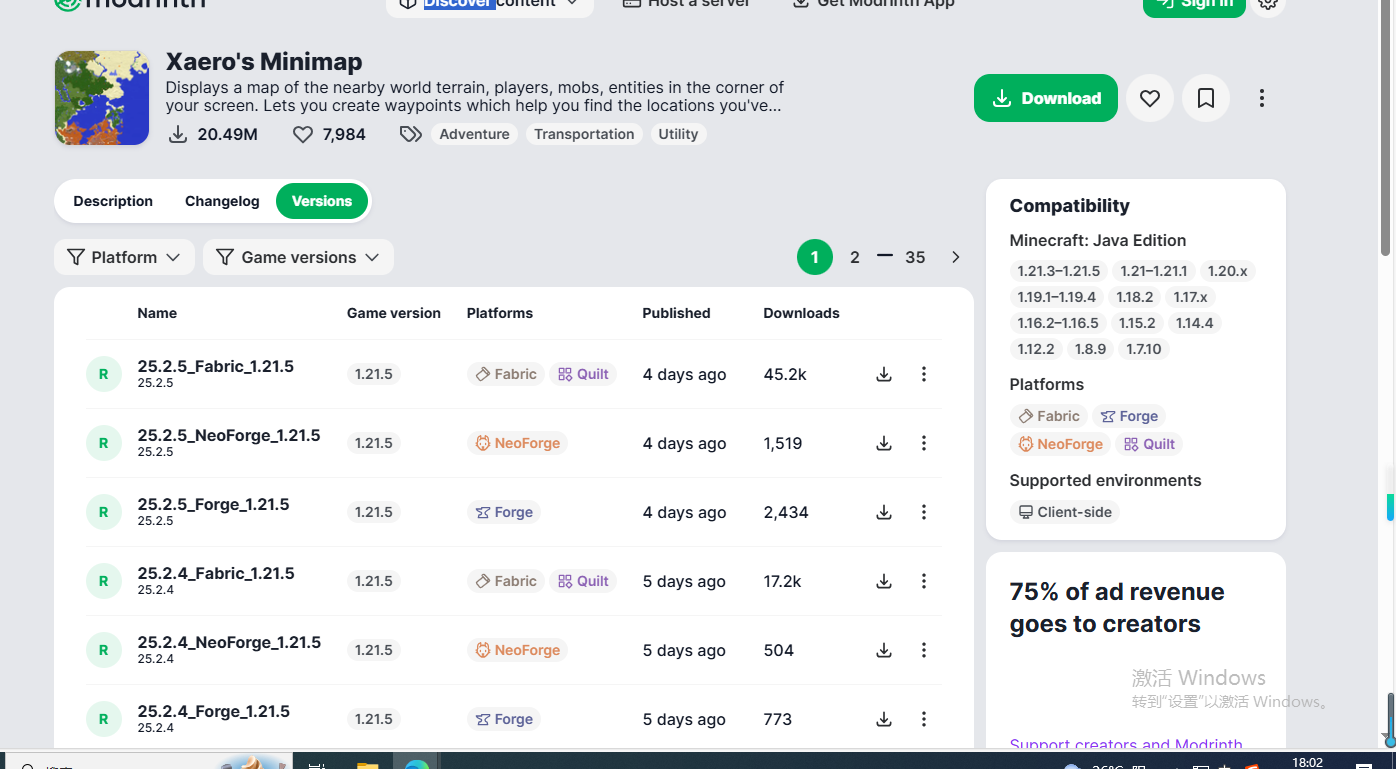Viewport: 1396px width, 769px height.
Task: Open the Platform filter dropdown
Action: tap(124, 257)
